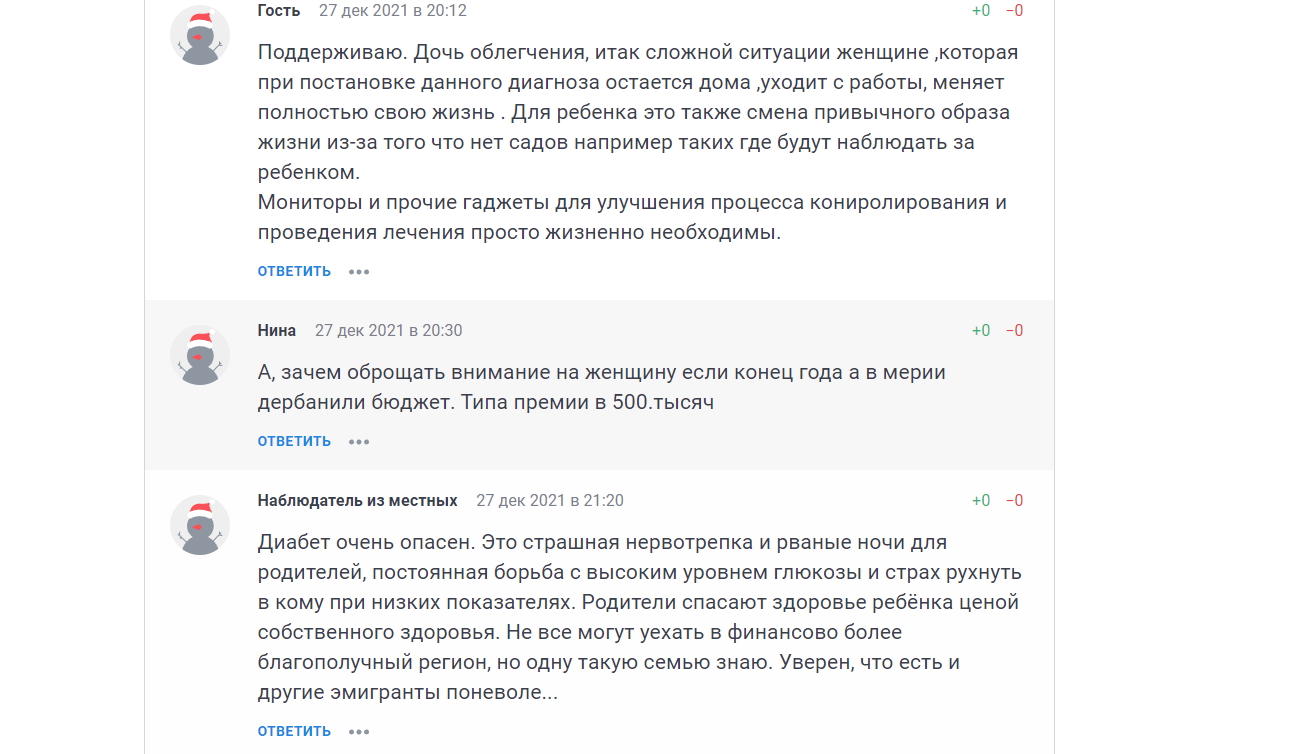Open three-dot menu under Наблюдатель's comment
The width and height of the screenshot is (1292, 754).
359,731
